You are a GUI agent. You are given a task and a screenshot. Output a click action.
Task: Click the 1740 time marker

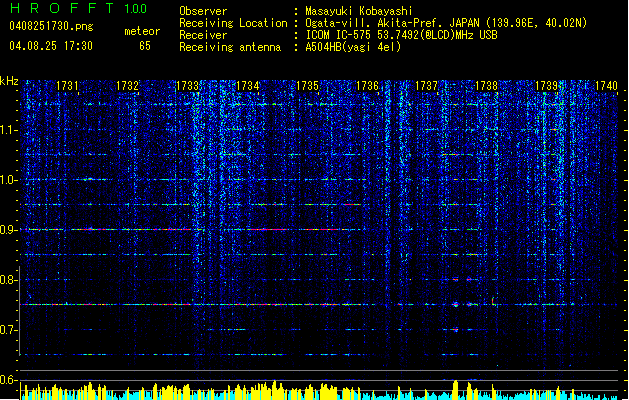(x=606, y=86)
